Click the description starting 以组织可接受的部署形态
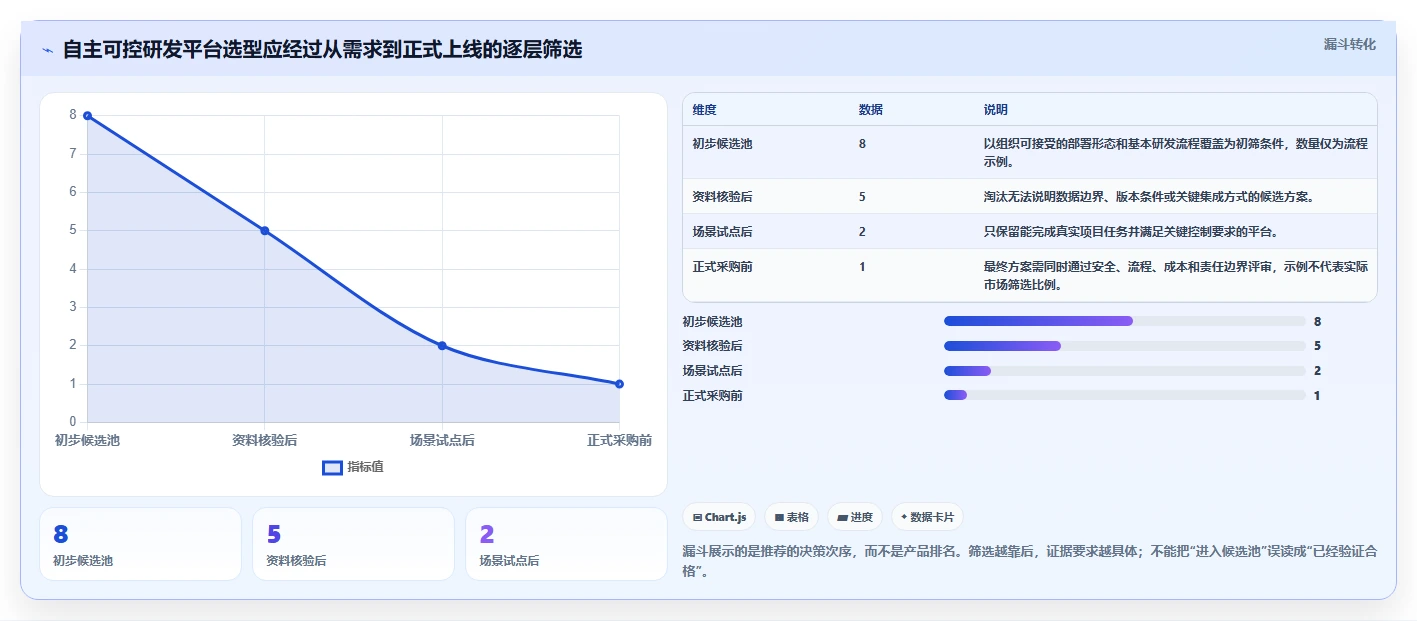Image resolution: width=1417 pixels, height=621 pixels. point(1176,153)
